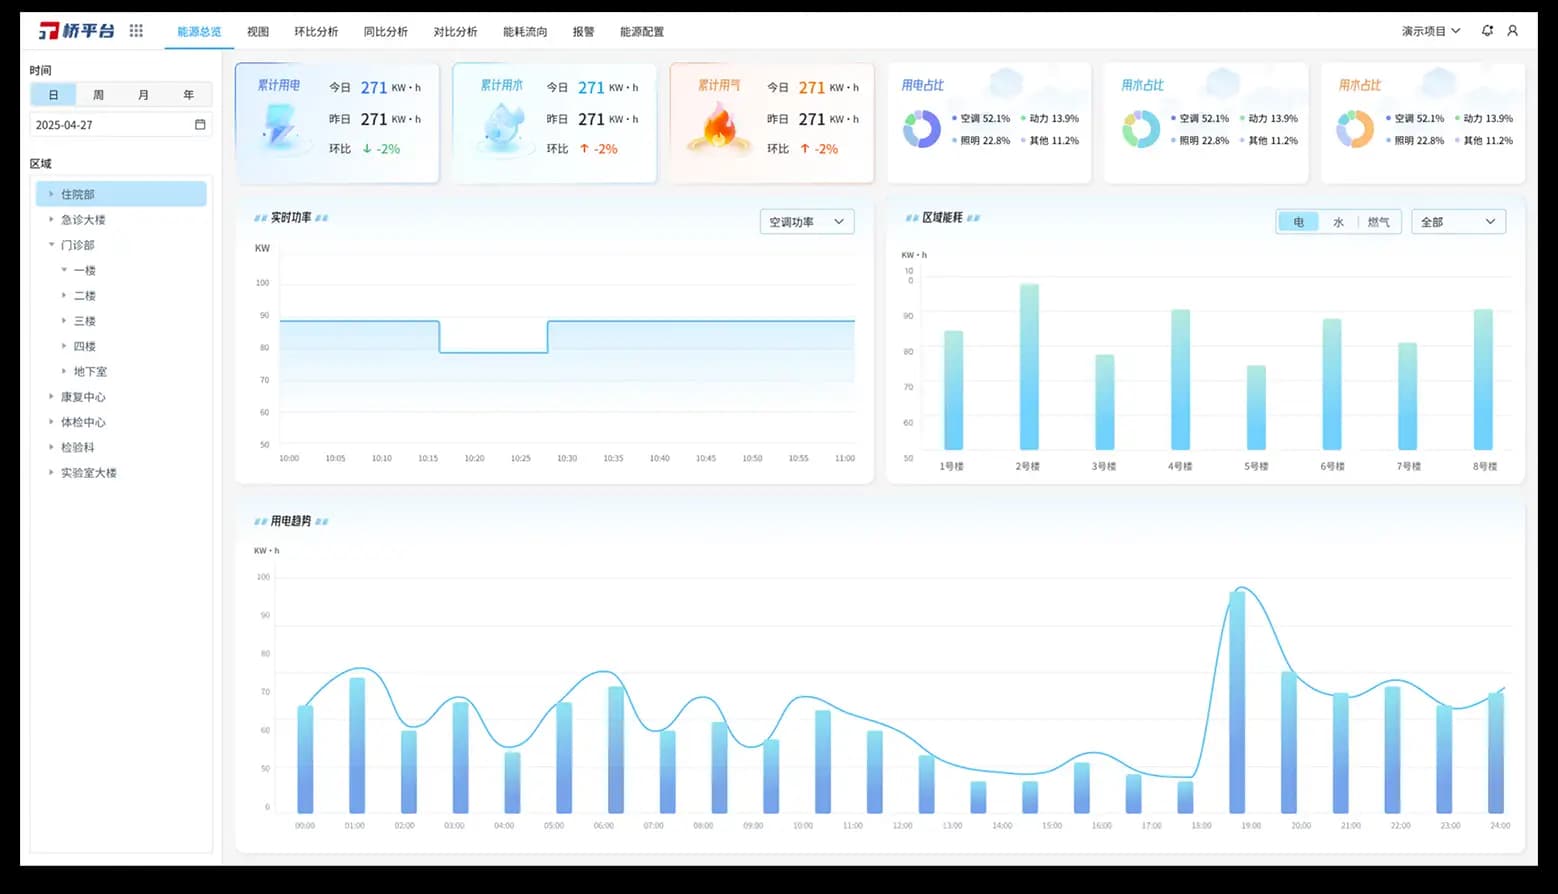Collapse the 门诊部 tree node
Viewport: 1558px width, 894px height.
52,245
